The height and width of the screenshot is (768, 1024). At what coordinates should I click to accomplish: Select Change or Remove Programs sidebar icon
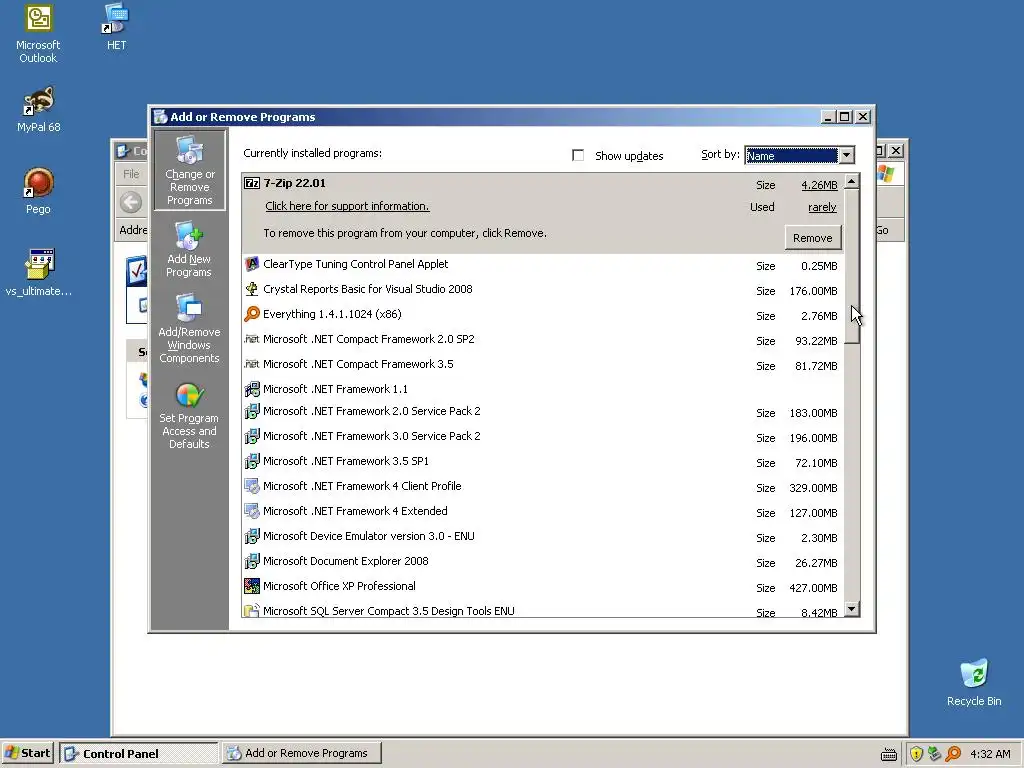coord(189,170)
